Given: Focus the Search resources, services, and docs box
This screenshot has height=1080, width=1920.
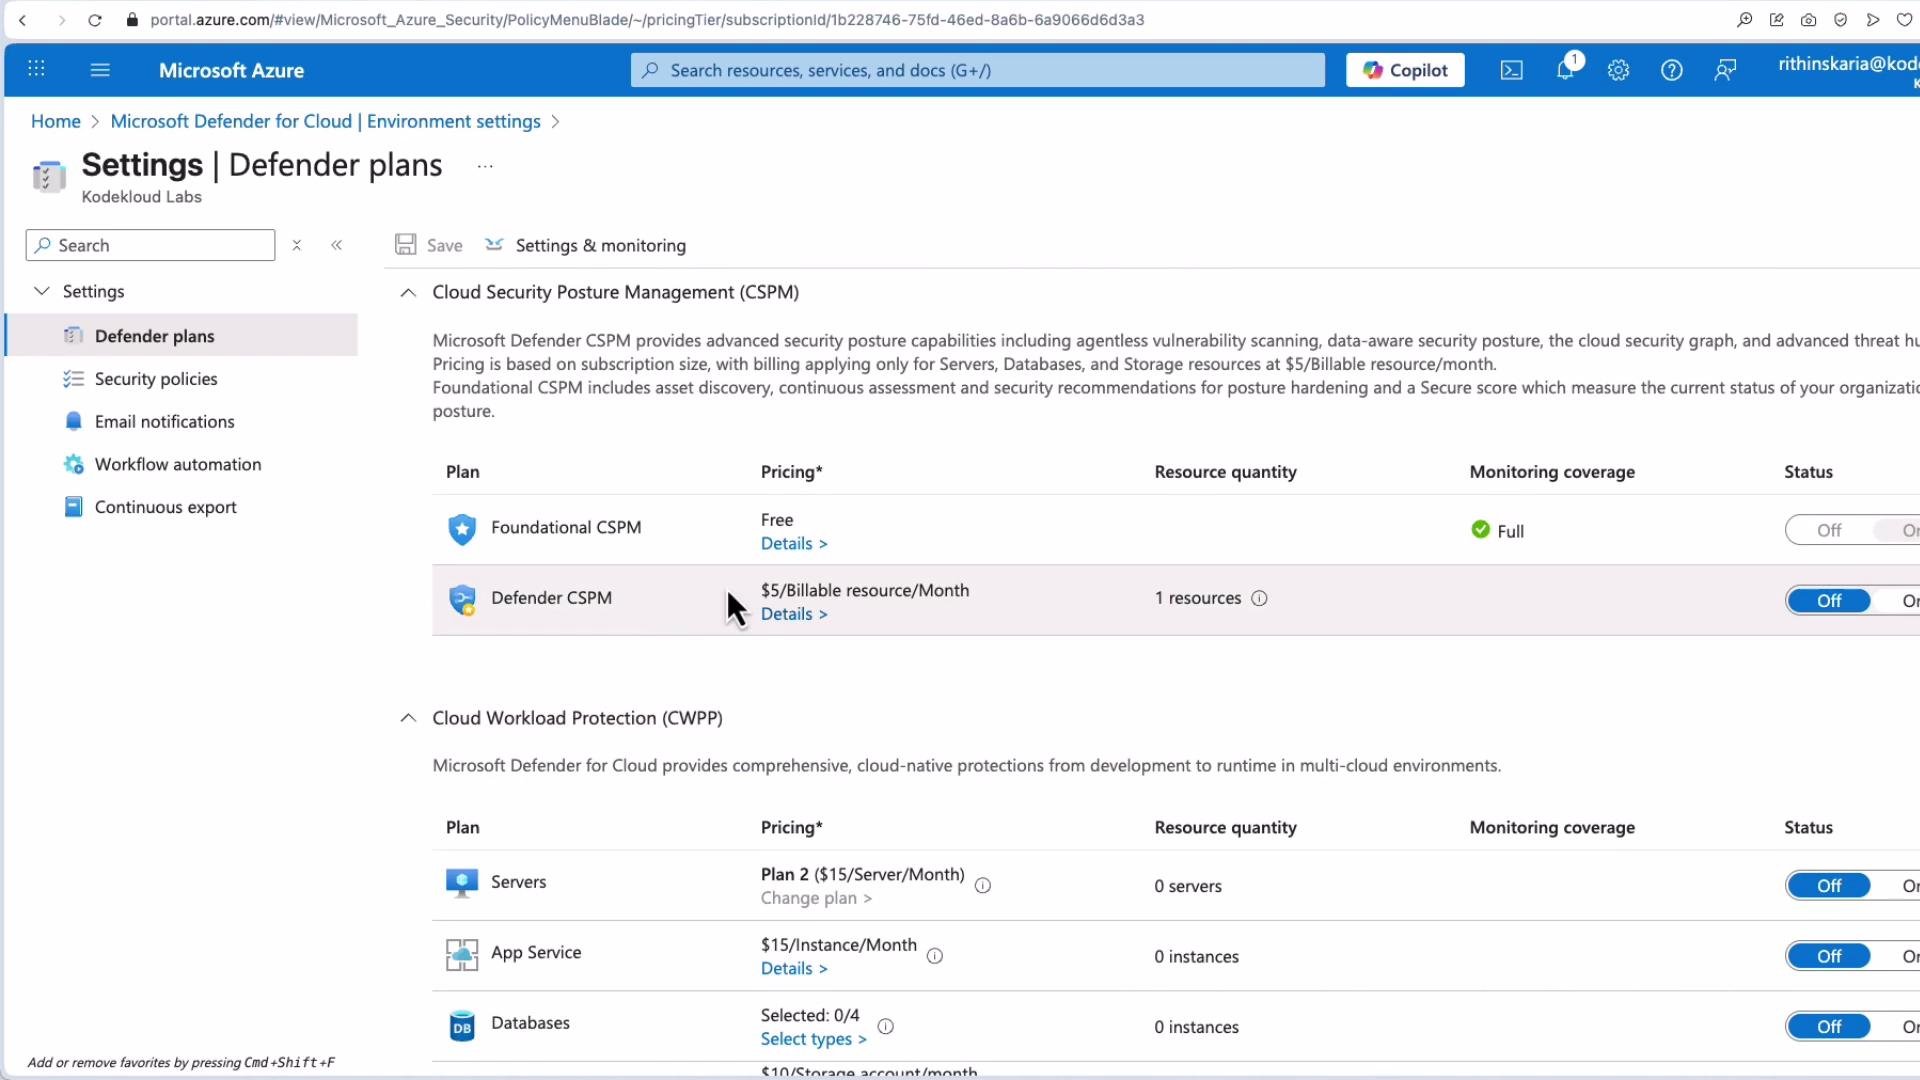Looking at the screenshot, I should [x=977, y=70].
